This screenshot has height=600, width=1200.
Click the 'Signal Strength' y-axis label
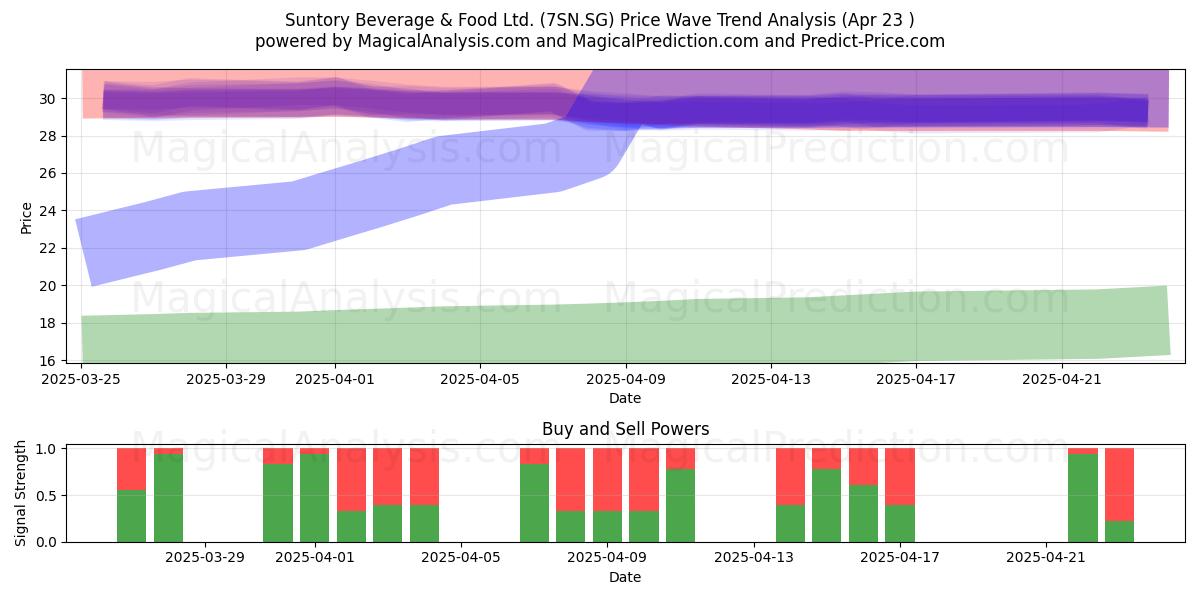click(22, 495)
